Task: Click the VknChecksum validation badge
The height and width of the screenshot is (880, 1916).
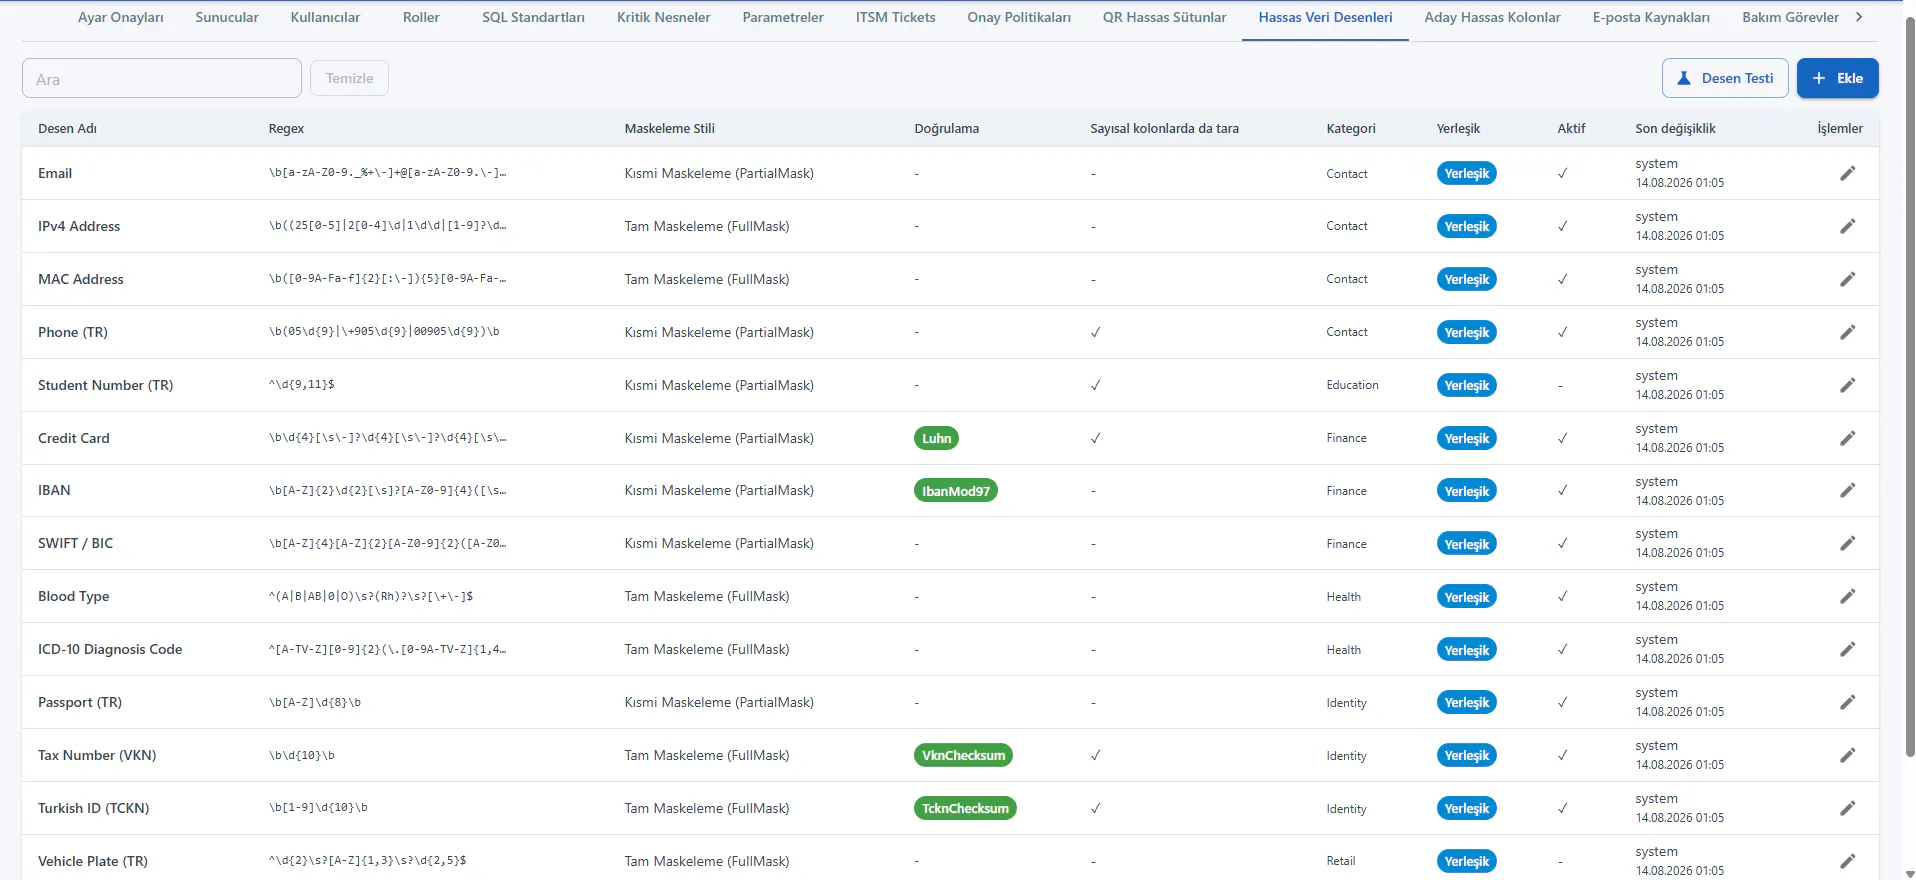Action: point(963,755)
